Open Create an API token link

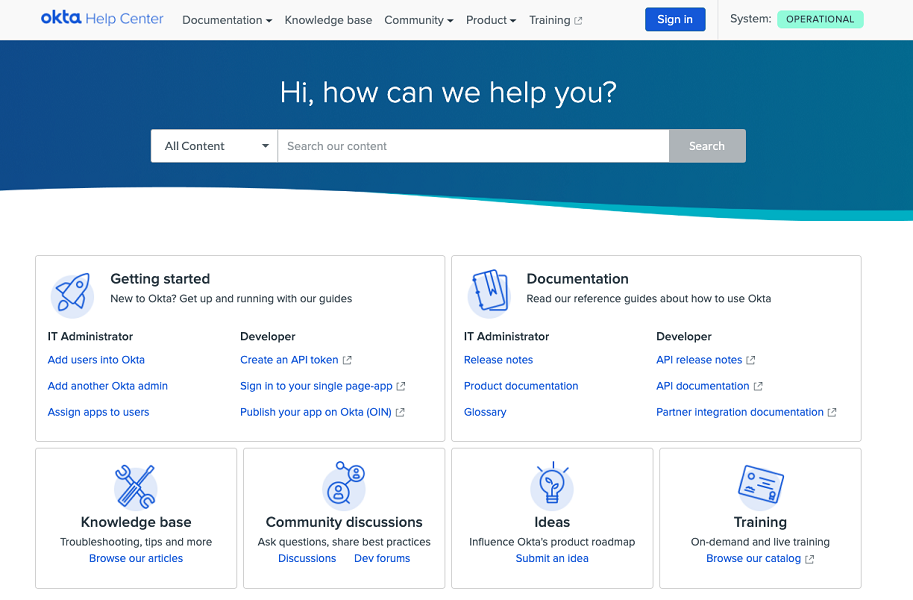coord(289,360)
